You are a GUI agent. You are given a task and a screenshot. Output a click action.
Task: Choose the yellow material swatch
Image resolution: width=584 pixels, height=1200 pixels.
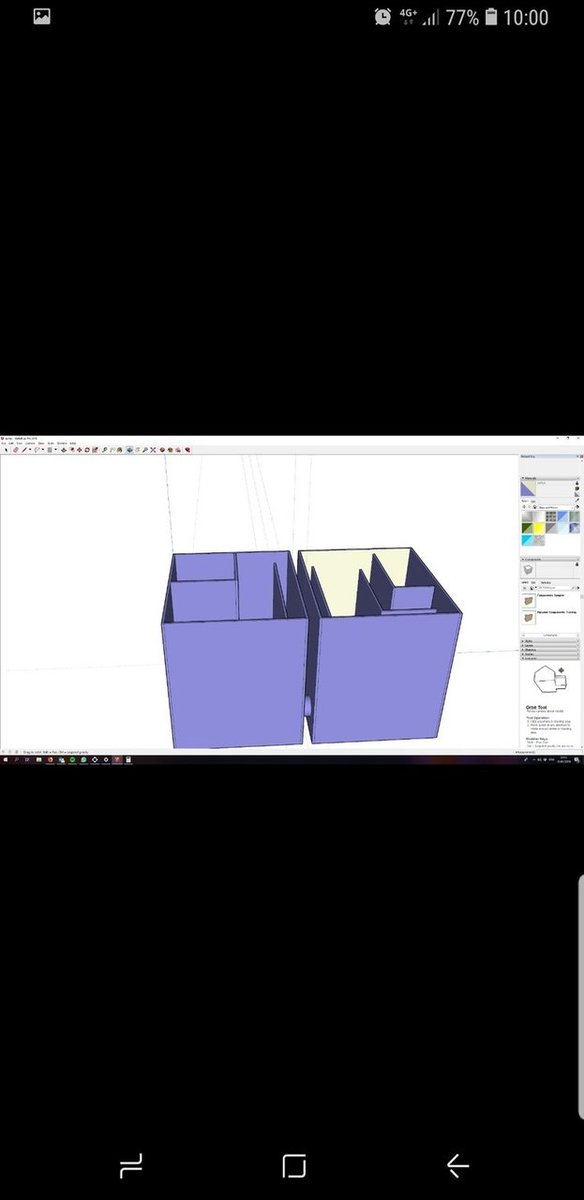pos(539,528)
